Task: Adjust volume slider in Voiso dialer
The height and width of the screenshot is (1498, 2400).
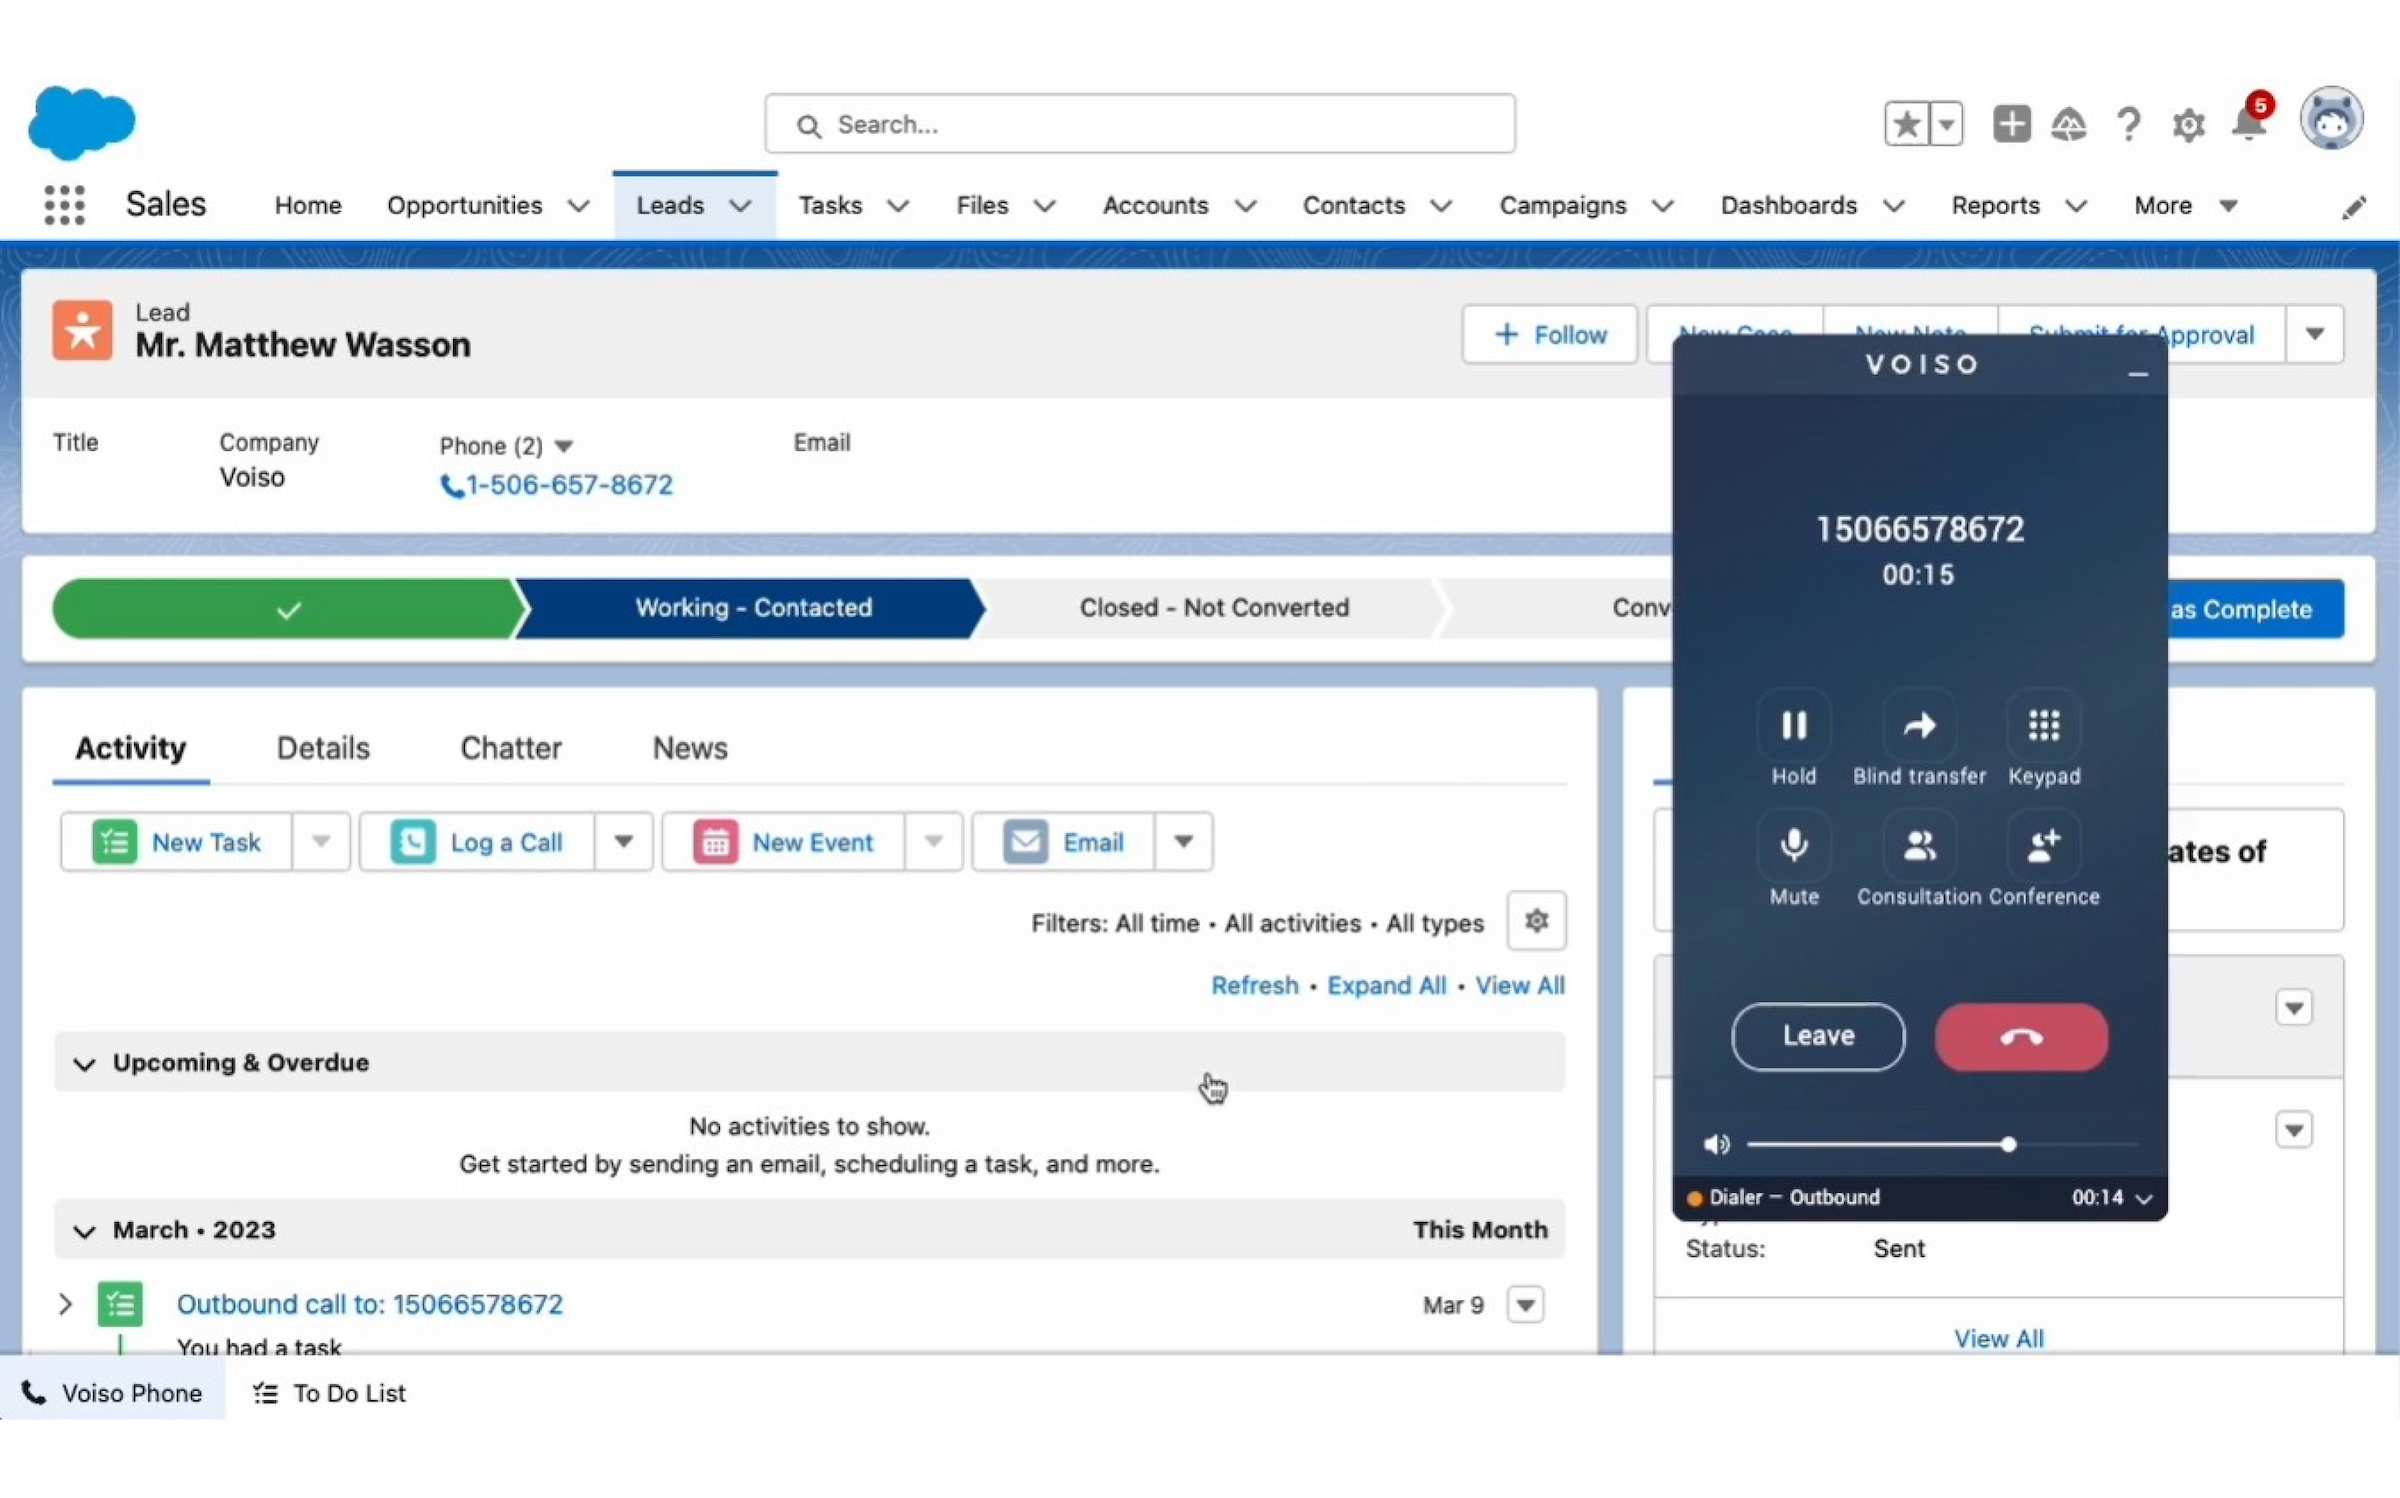Action: coord(2005,1144)
